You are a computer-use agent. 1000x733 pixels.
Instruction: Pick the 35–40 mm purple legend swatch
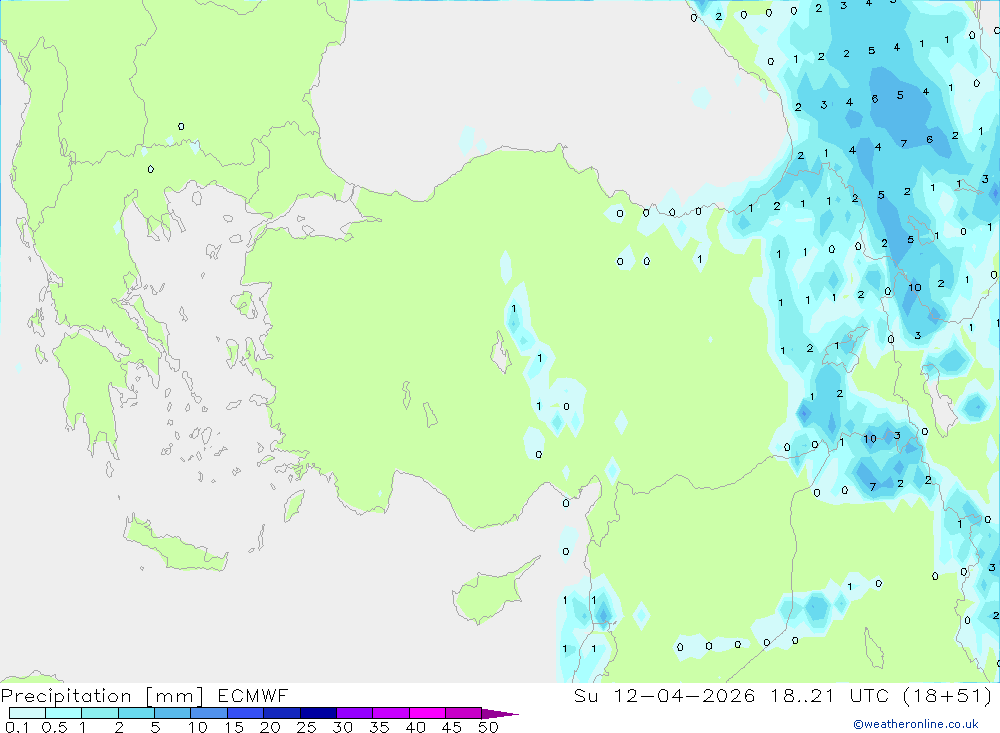pyautogui.click(x=391, y=713)
